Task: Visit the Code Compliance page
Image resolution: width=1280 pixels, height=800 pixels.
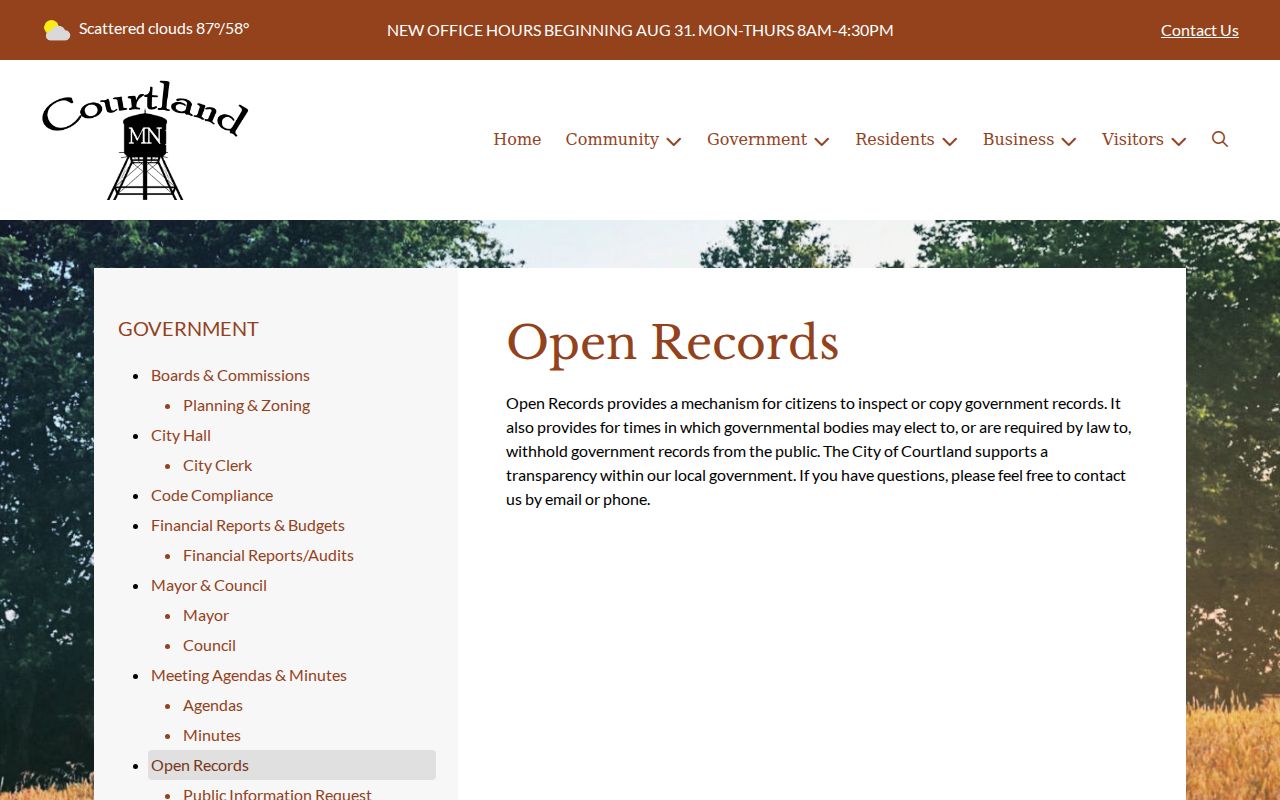Action: pos(212,495)
